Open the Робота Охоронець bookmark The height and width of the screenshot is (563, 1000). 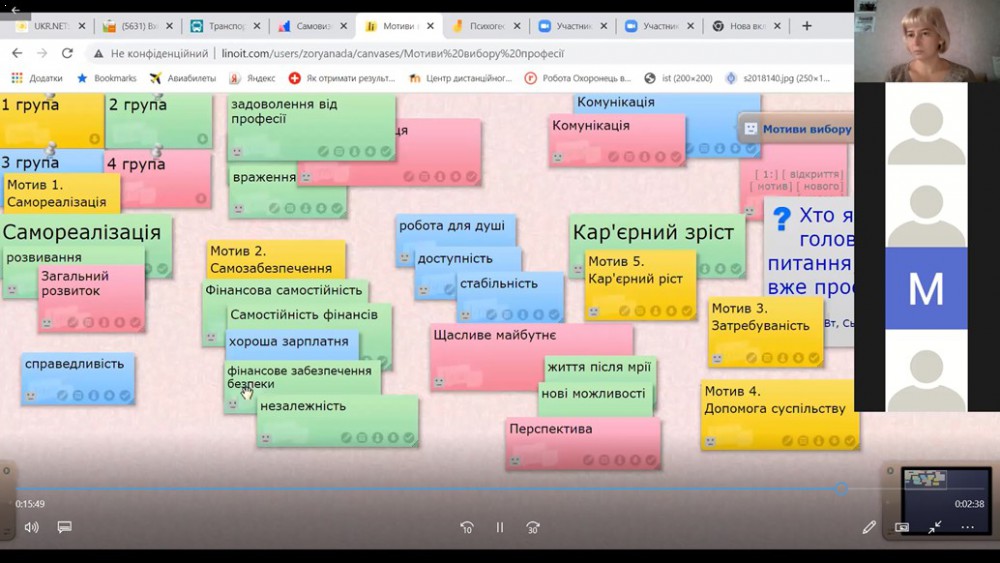[578, 78]
